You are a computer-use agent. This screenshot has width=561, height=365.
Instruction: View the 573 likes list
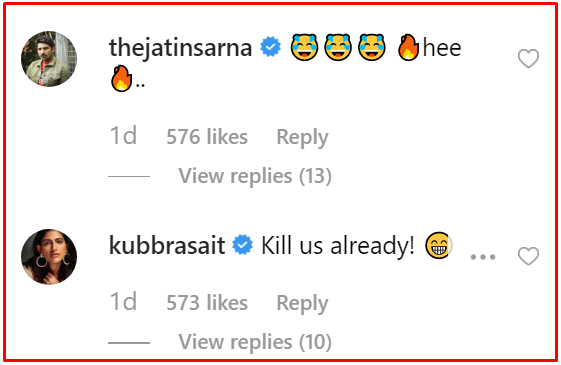(x=207, y=303)
